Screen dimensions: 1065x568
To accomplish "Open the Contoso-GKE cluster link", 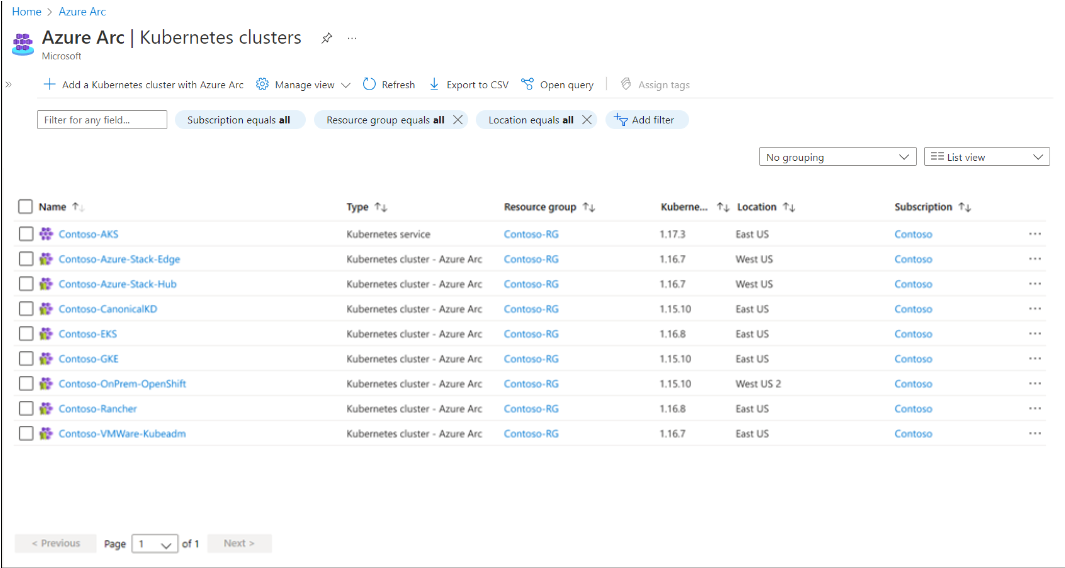I will coord(88,359).
